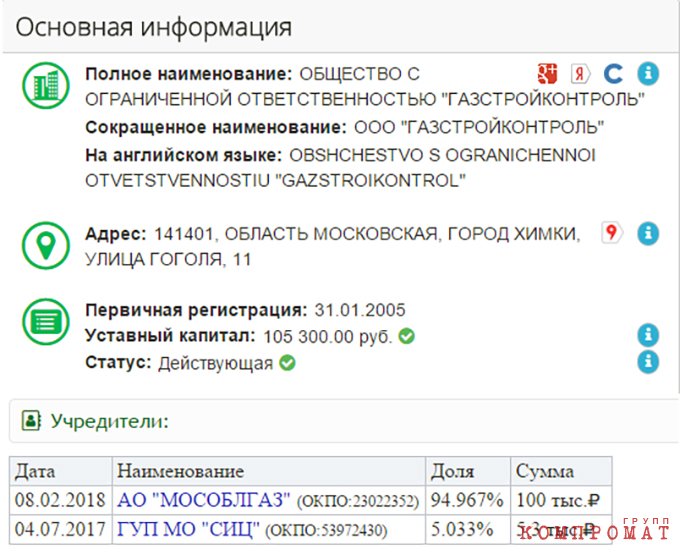Click the Действующая status text
Screen dimensions: 680x560
[x=216, y=364]
